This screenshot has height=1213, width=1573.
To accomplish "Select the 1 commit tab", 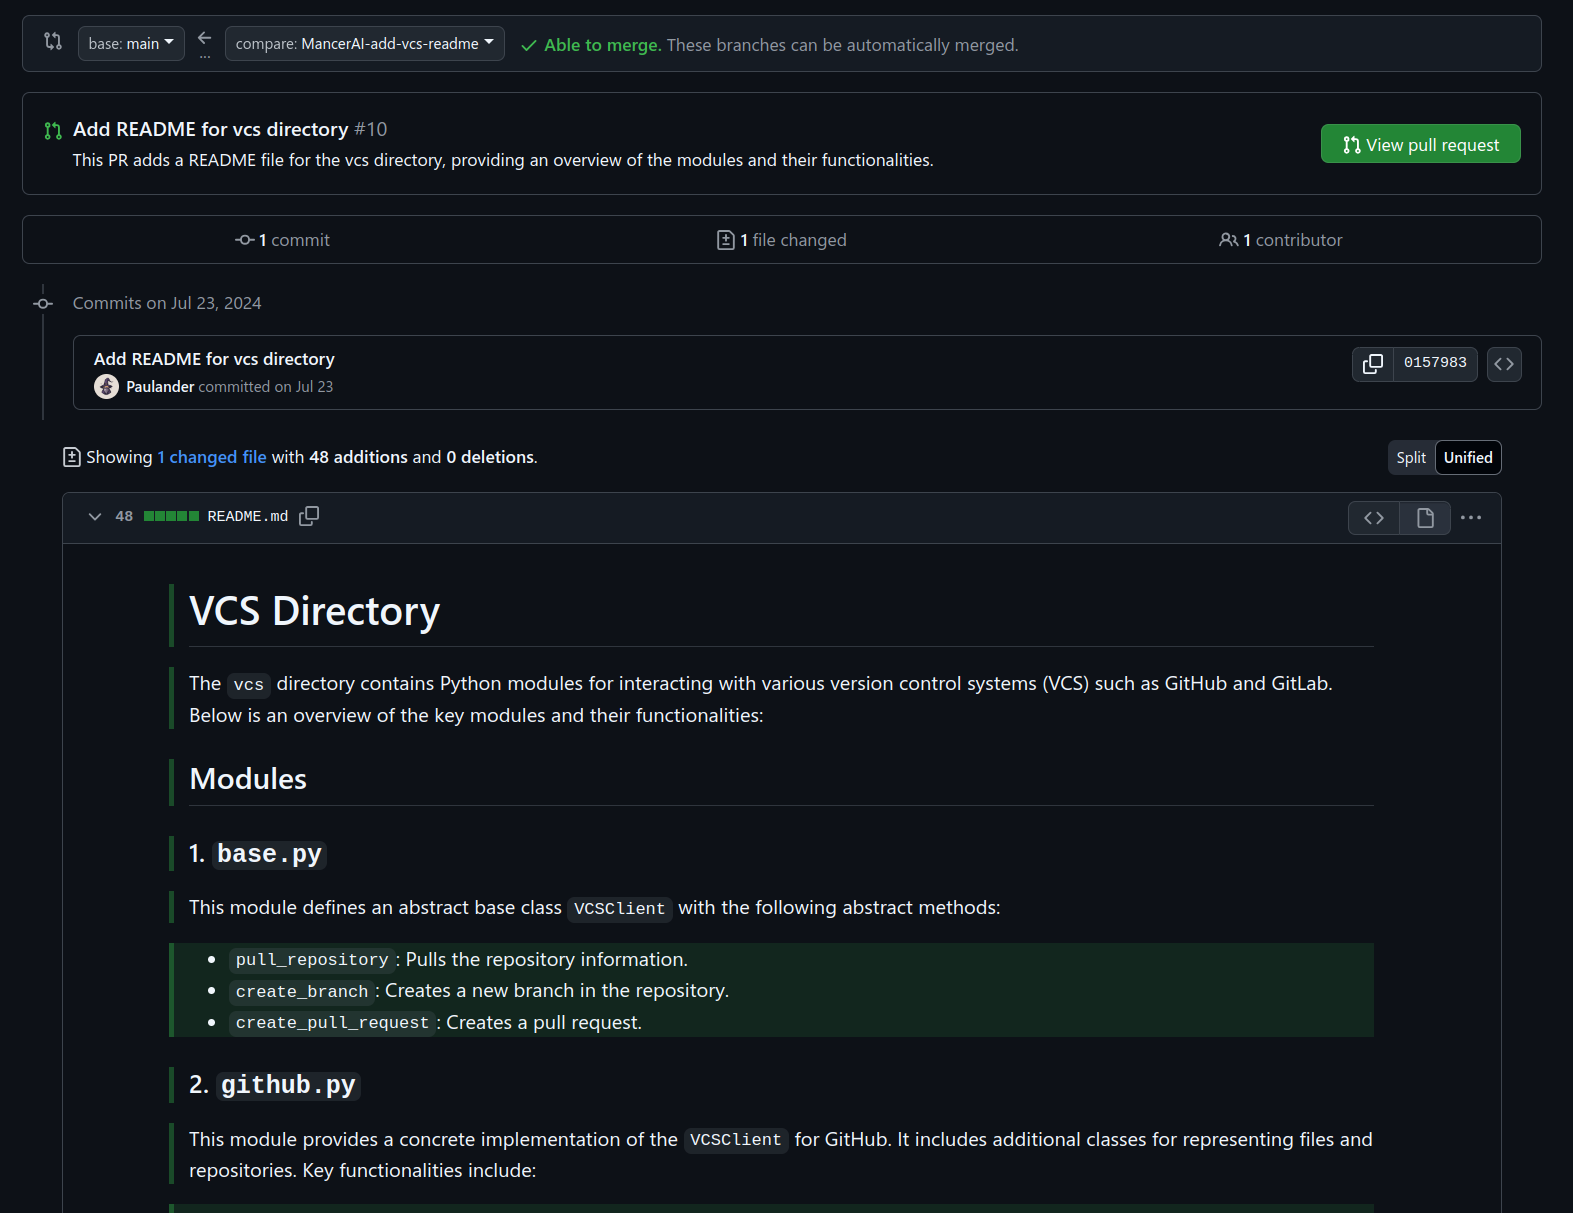I will click(x=283, y=240).
